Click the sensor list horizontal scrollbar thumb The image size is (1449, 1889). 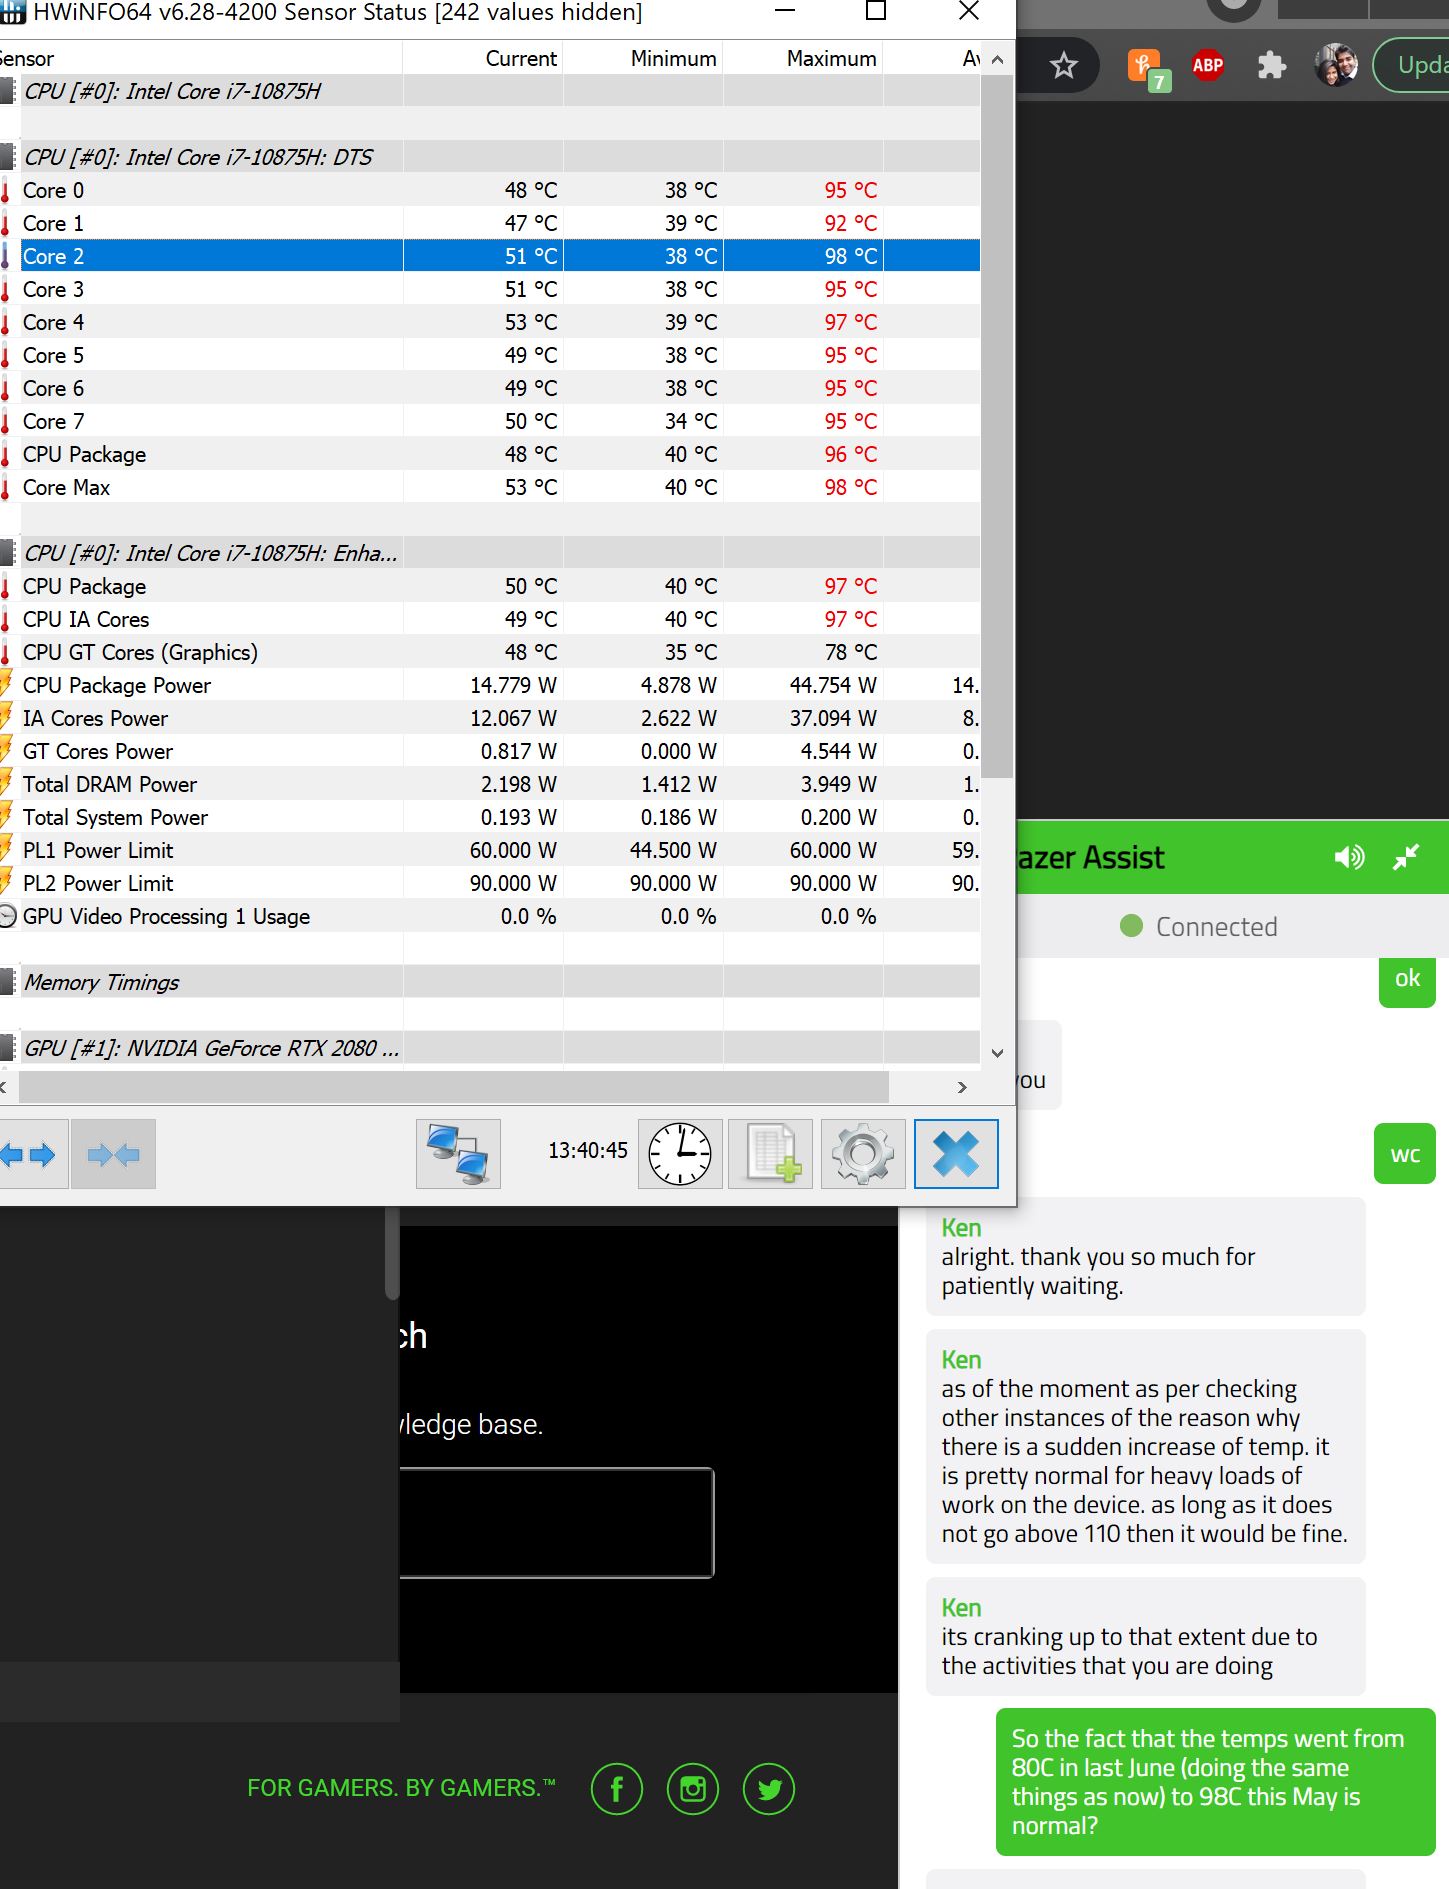[453, 1087]
